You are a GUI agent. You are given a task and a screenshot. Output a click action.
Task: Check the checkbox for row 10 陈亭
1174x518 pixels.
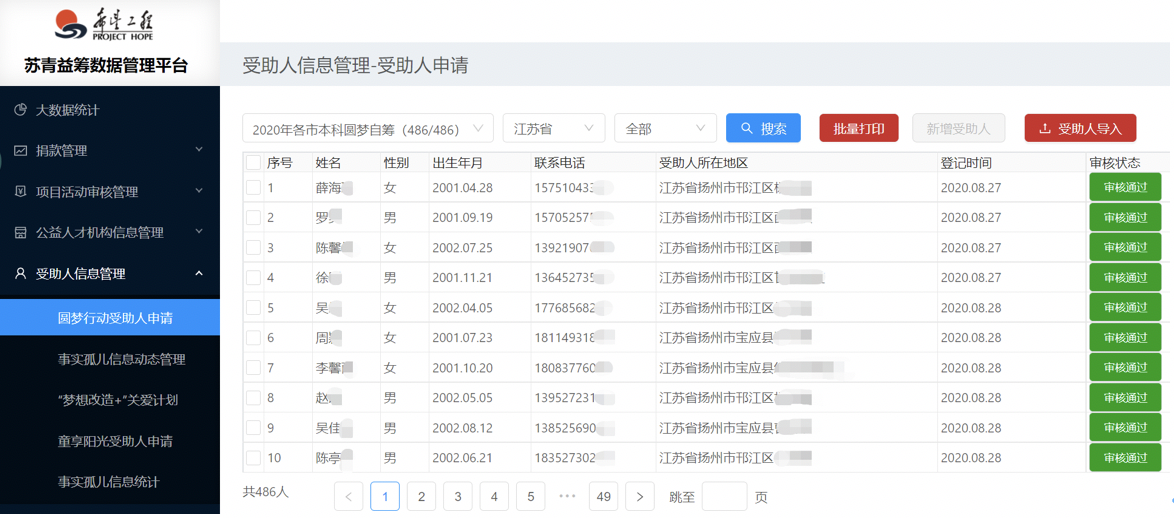coord(254,457)
